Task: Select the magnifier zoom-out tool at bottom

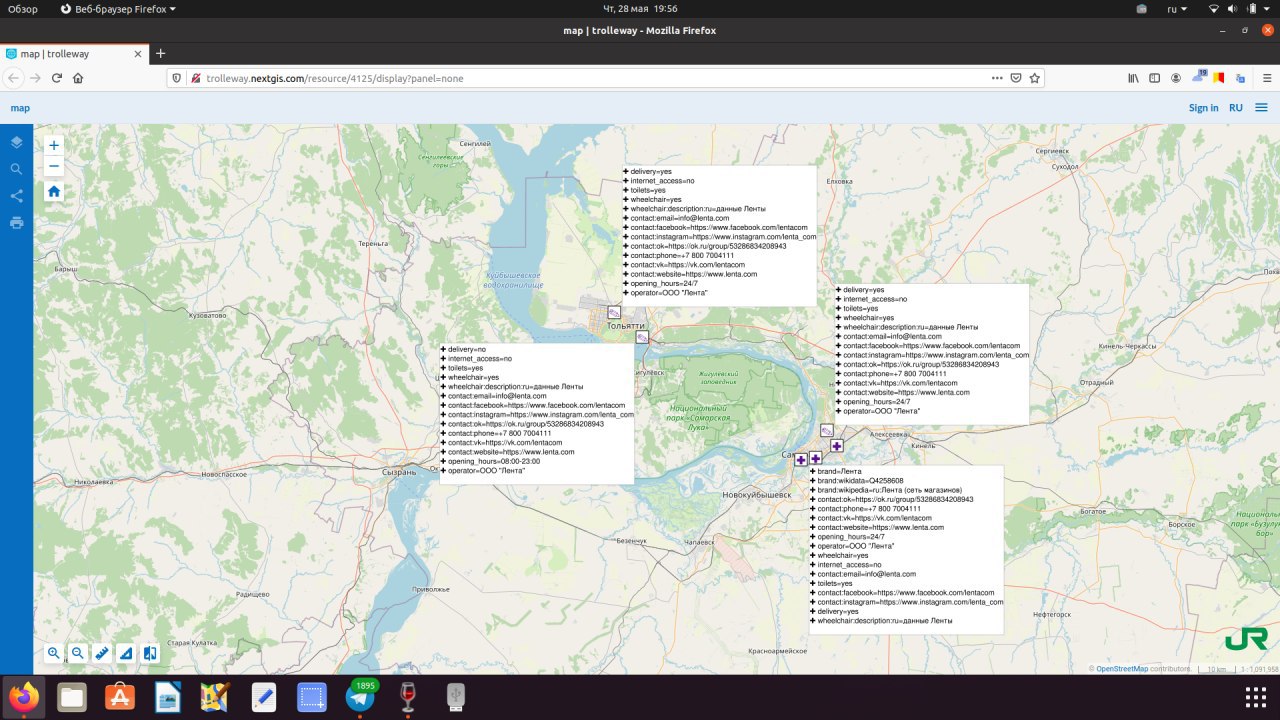Action: click(x=77, y=653)
